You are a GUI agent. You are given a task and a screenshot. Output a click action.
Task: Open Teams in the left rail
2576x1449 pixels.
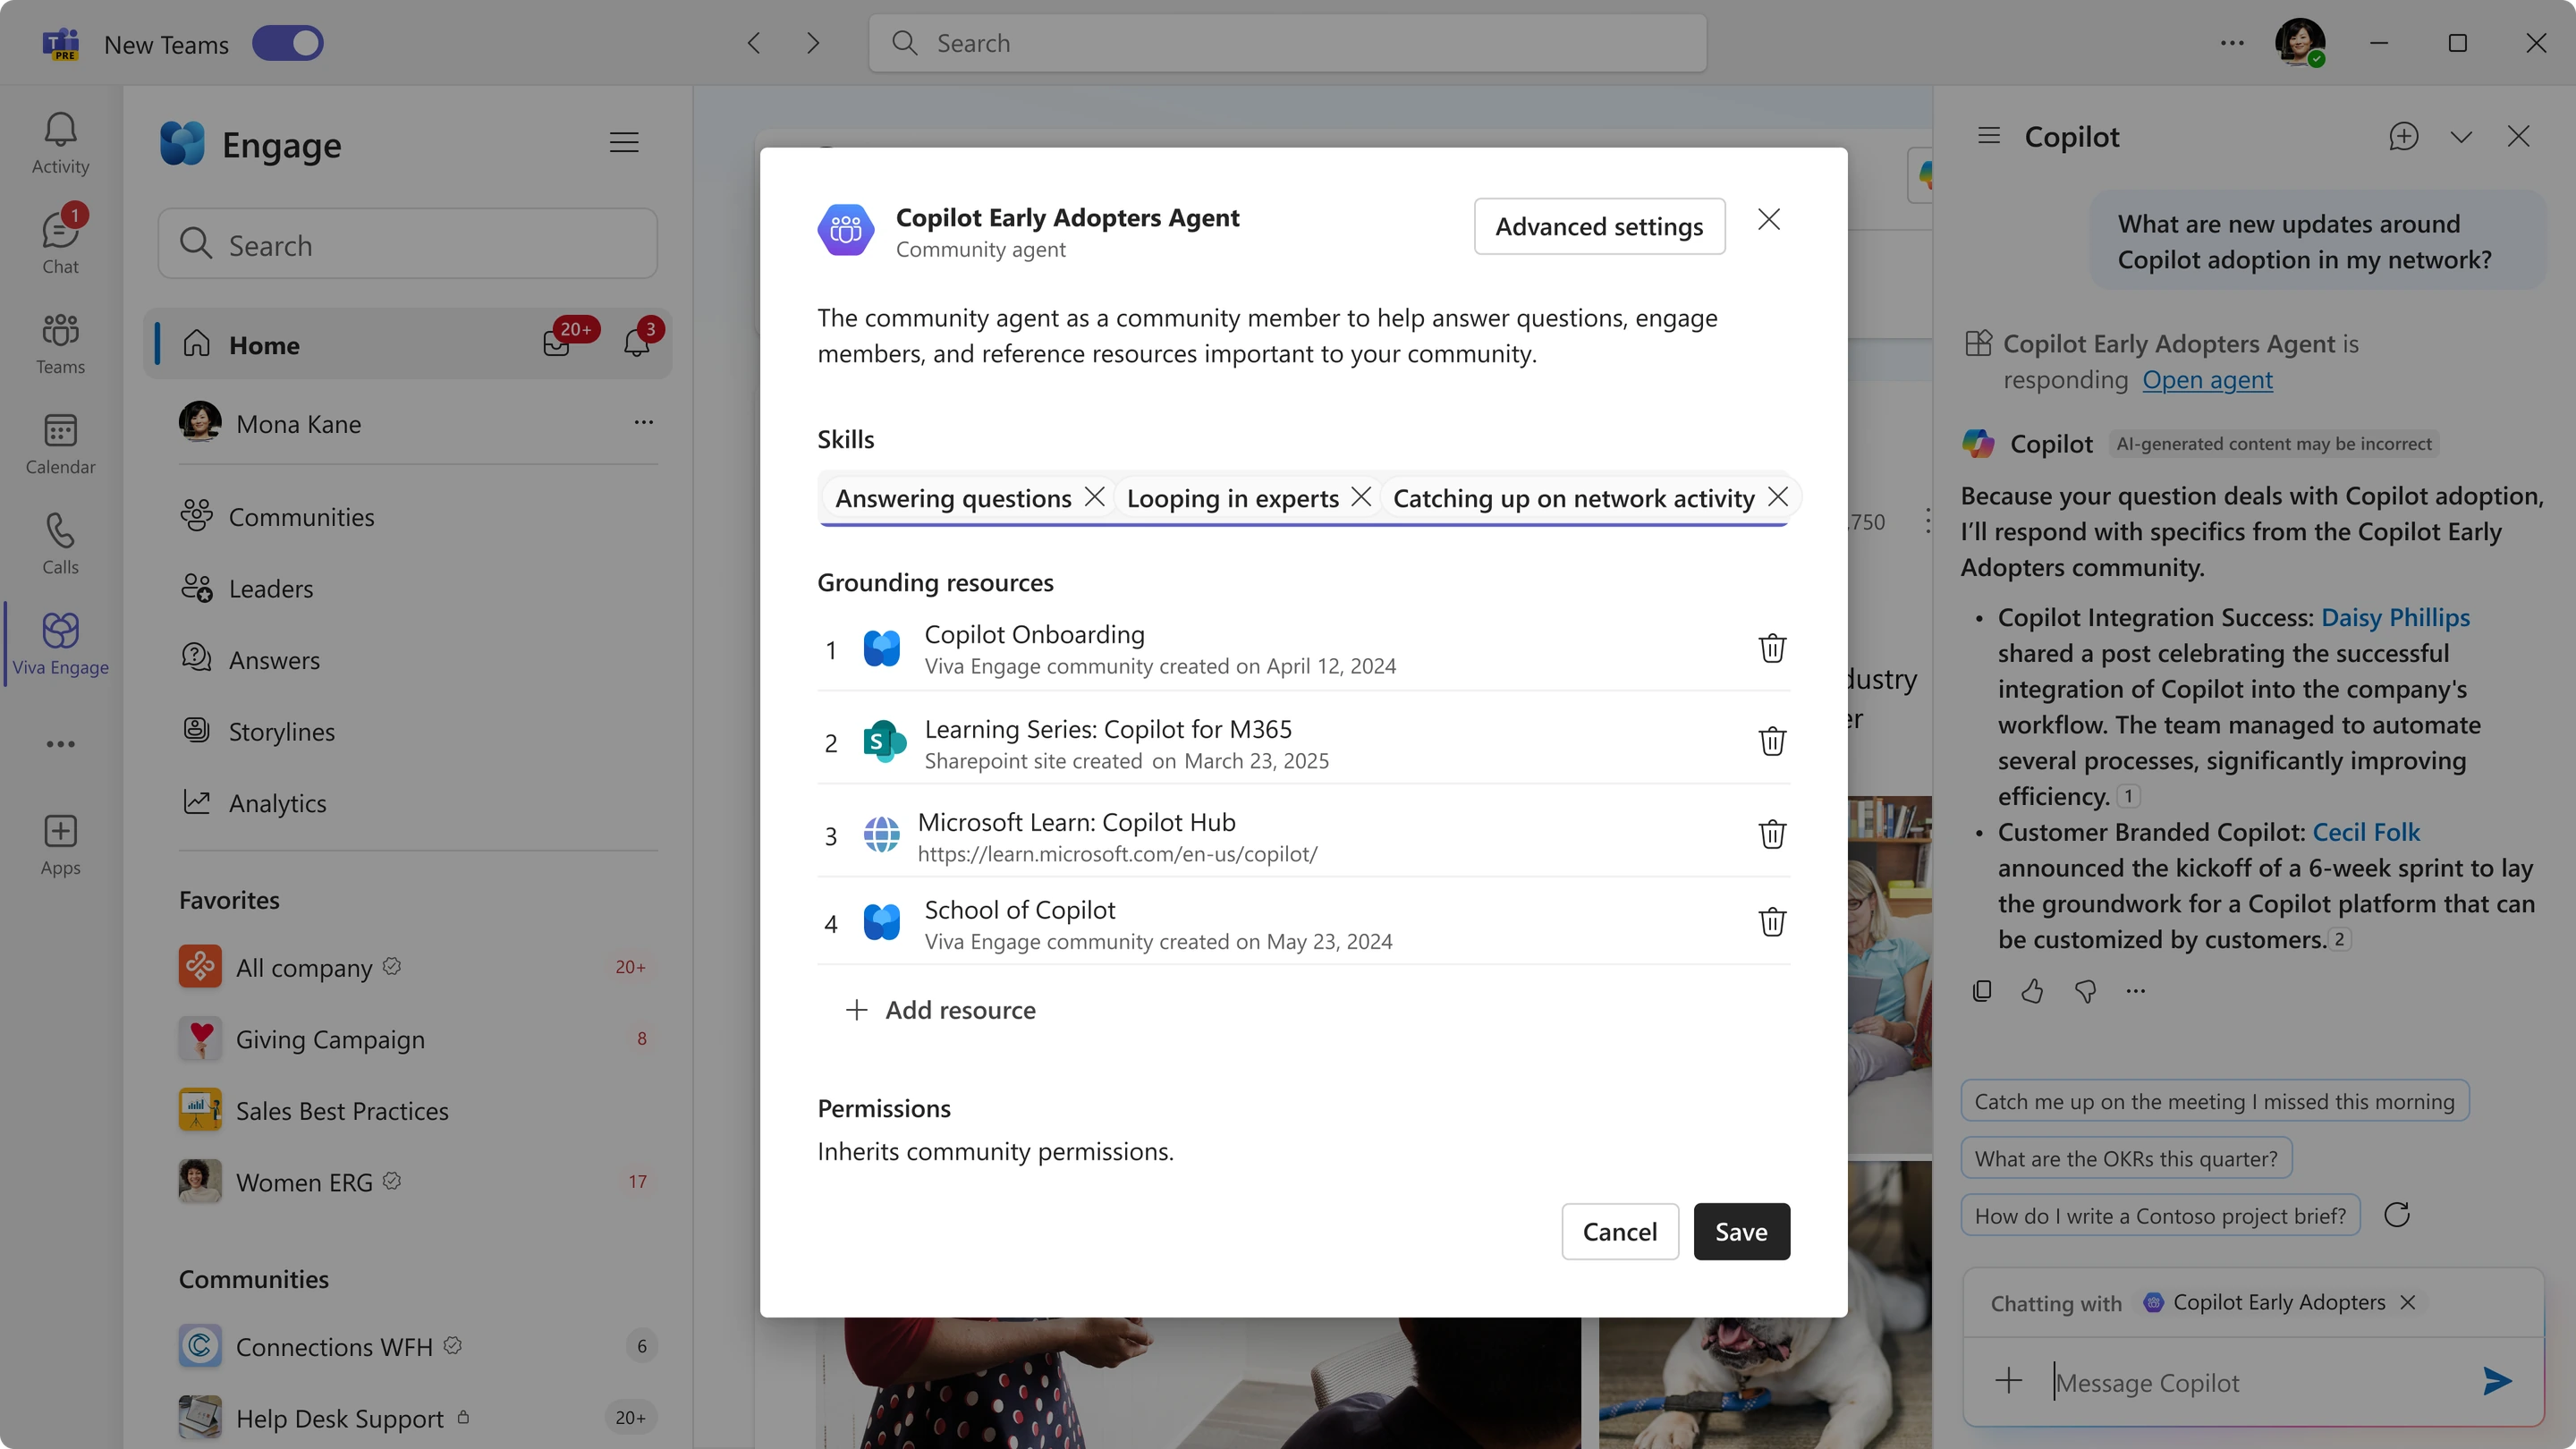tap(60, 343)
